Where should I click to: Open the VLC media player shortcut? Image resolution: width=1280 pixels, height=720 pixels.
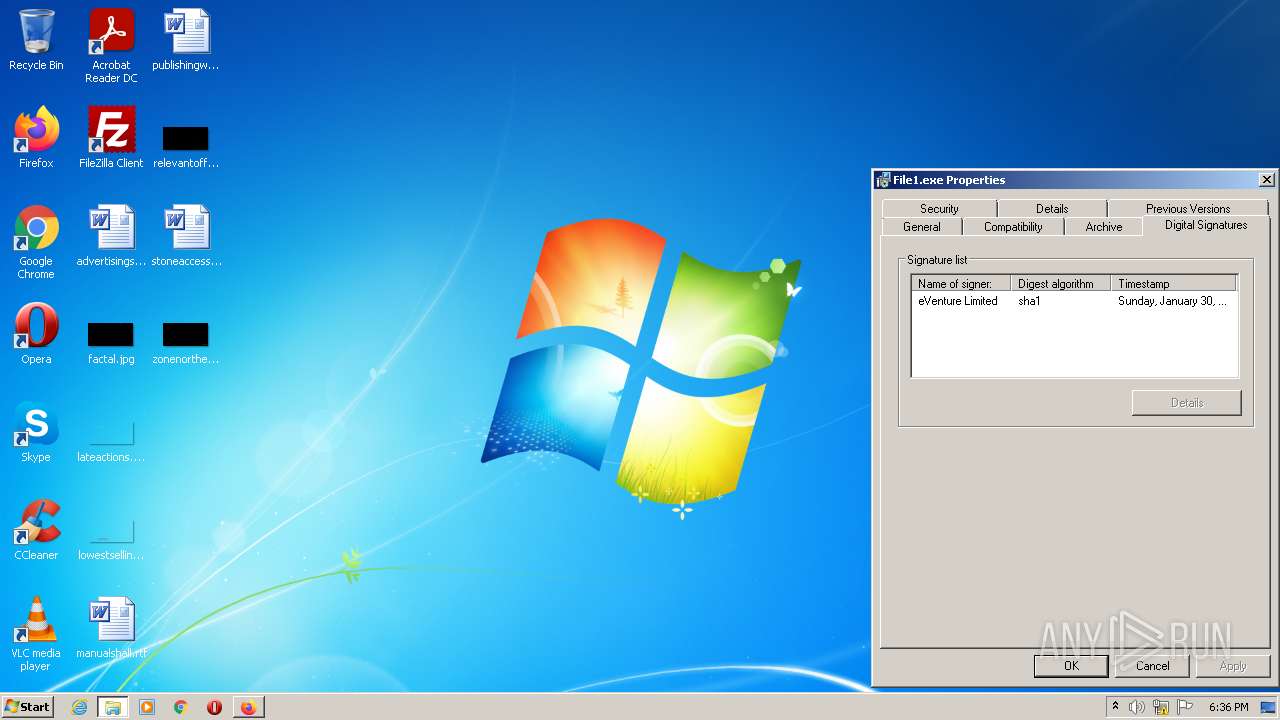tap(36, 634)
